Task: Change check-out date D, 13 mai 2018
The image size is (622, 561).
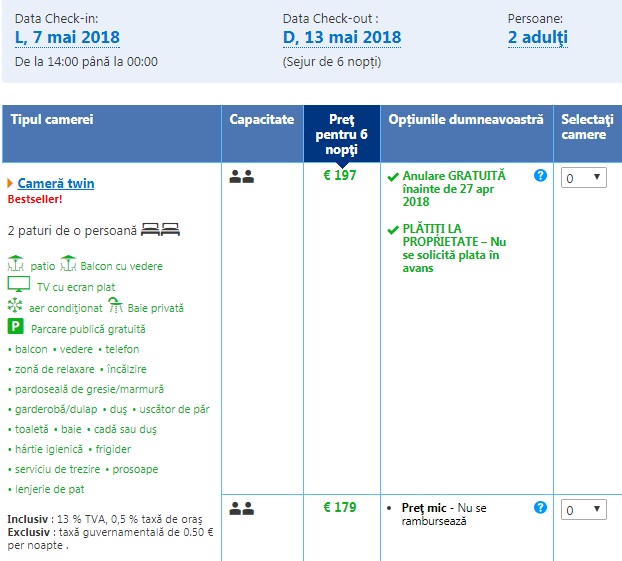Action: click(x=342, y=38)
